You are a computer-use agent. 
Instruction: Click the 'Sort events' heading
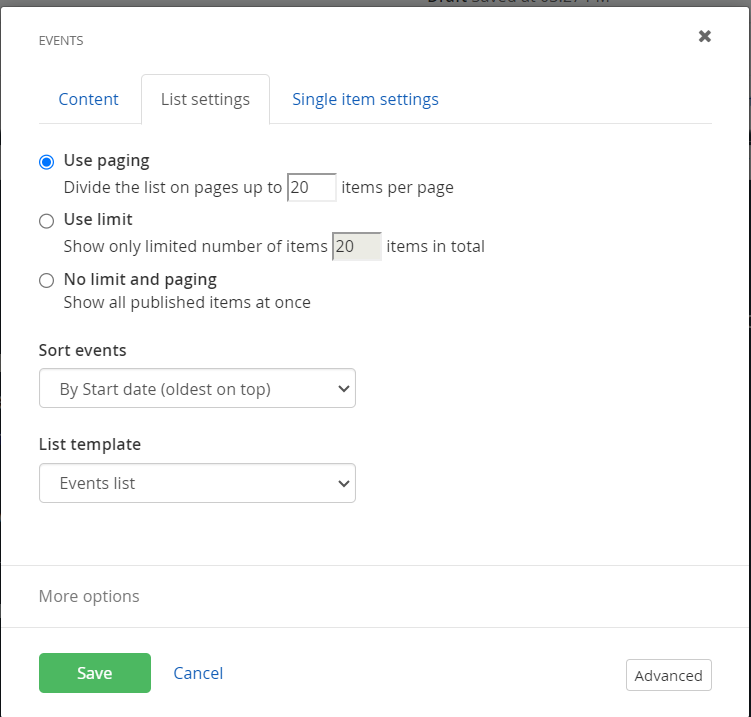click(x=82, y=350)
